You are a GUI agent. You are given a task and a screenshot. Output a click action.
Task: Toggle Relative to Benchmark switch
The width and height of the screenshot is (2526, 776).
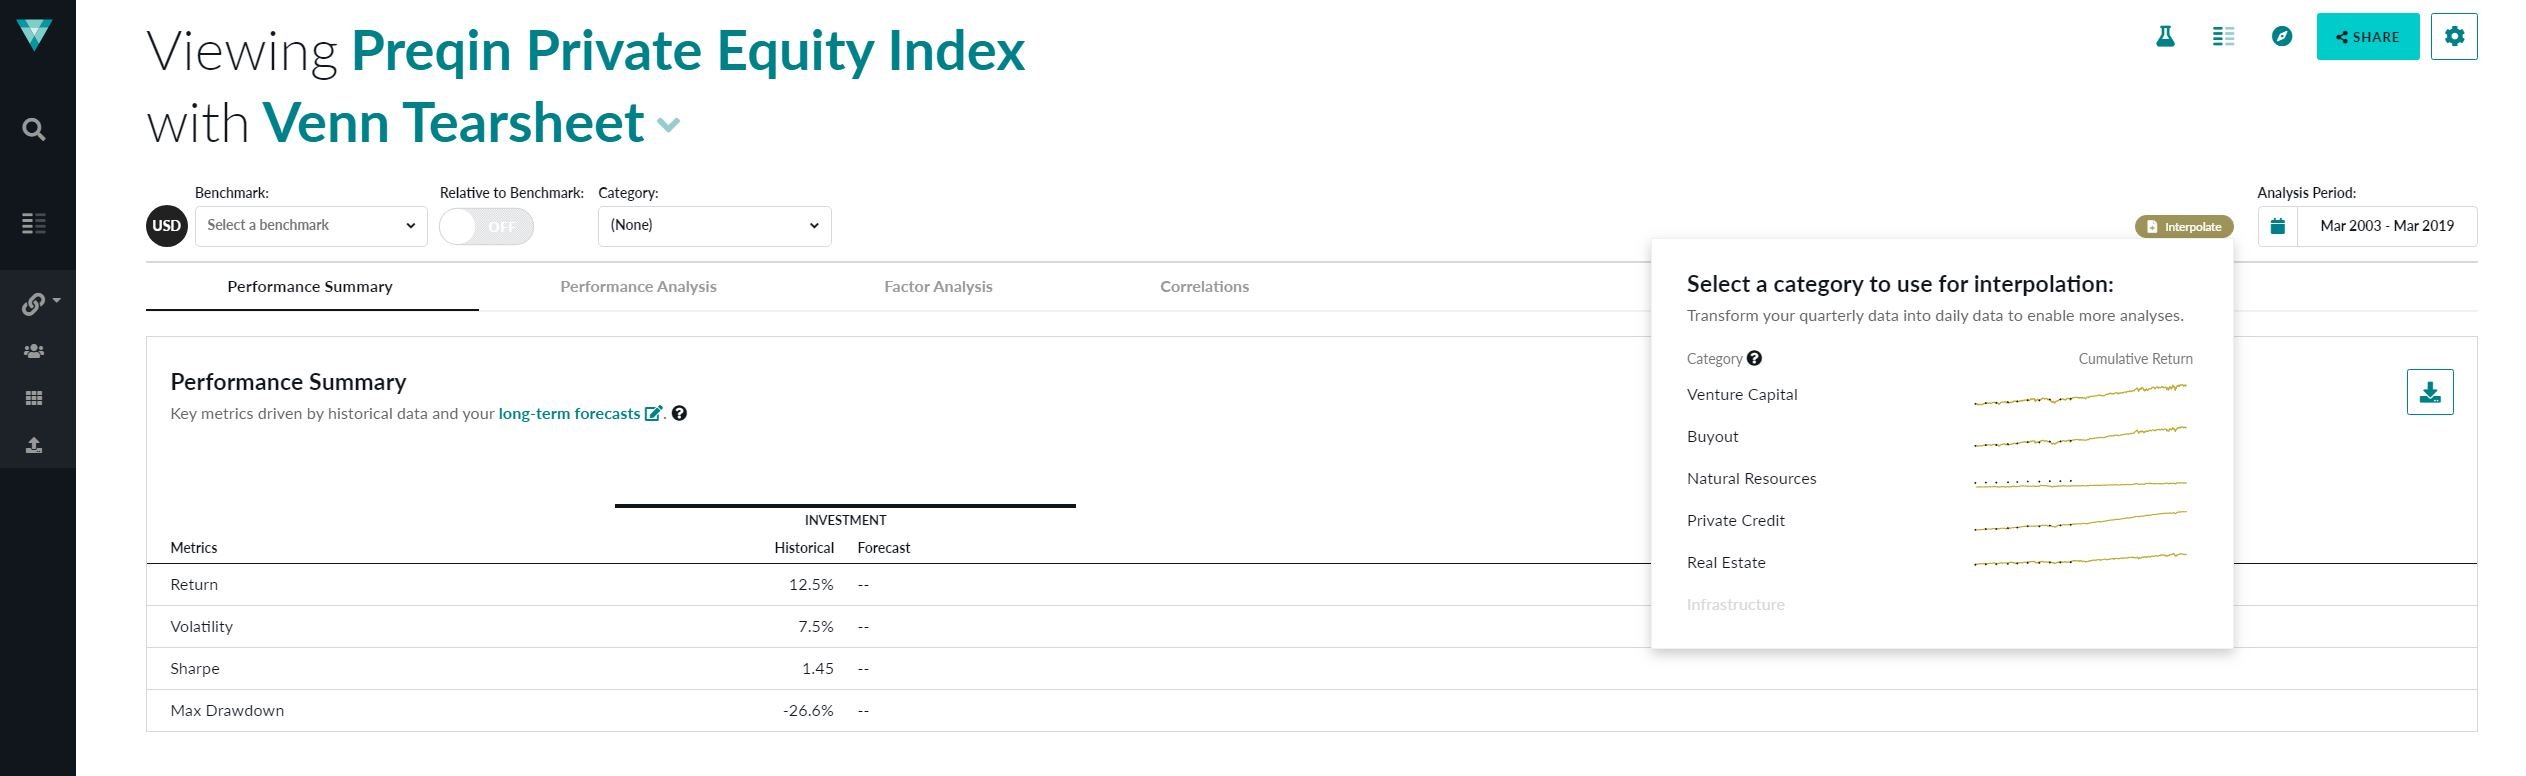coord(486,226)
